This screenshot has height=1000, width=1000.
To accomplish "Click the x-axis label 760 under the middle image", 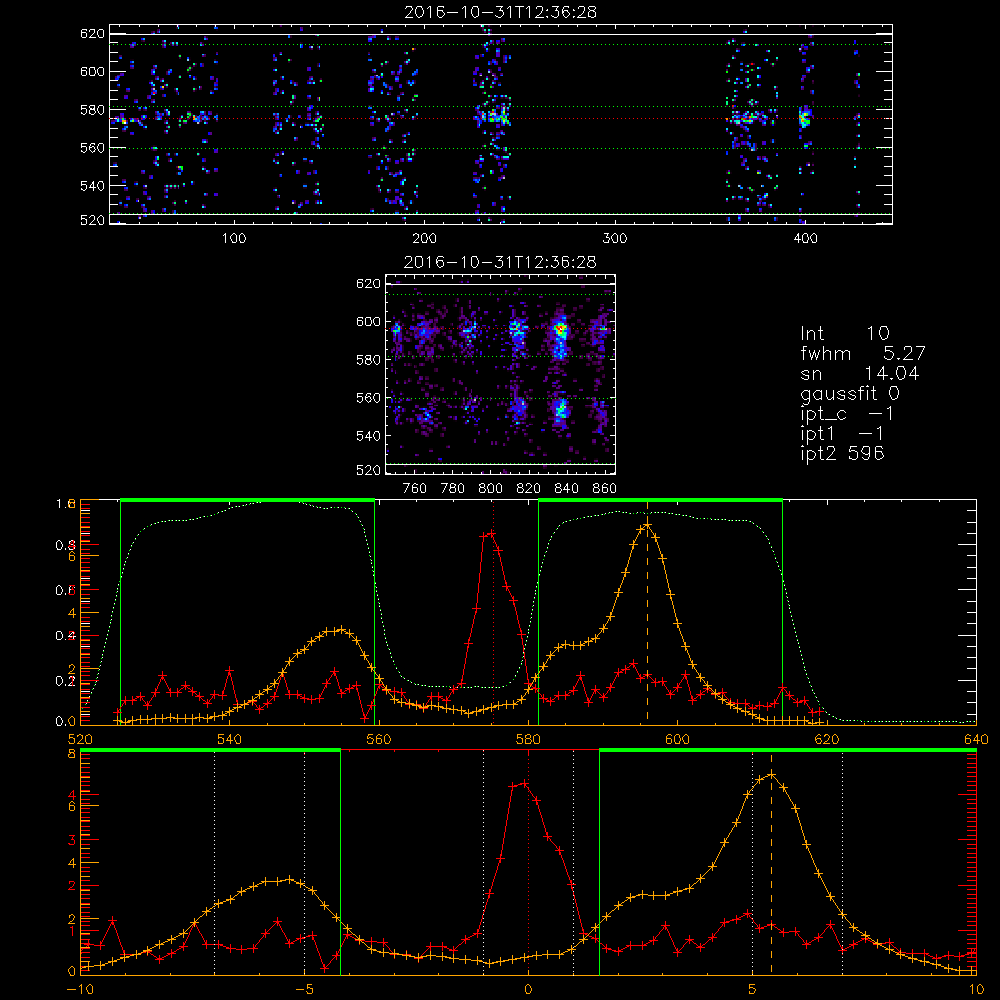I will pyautogui.click(x=415, y=489).
